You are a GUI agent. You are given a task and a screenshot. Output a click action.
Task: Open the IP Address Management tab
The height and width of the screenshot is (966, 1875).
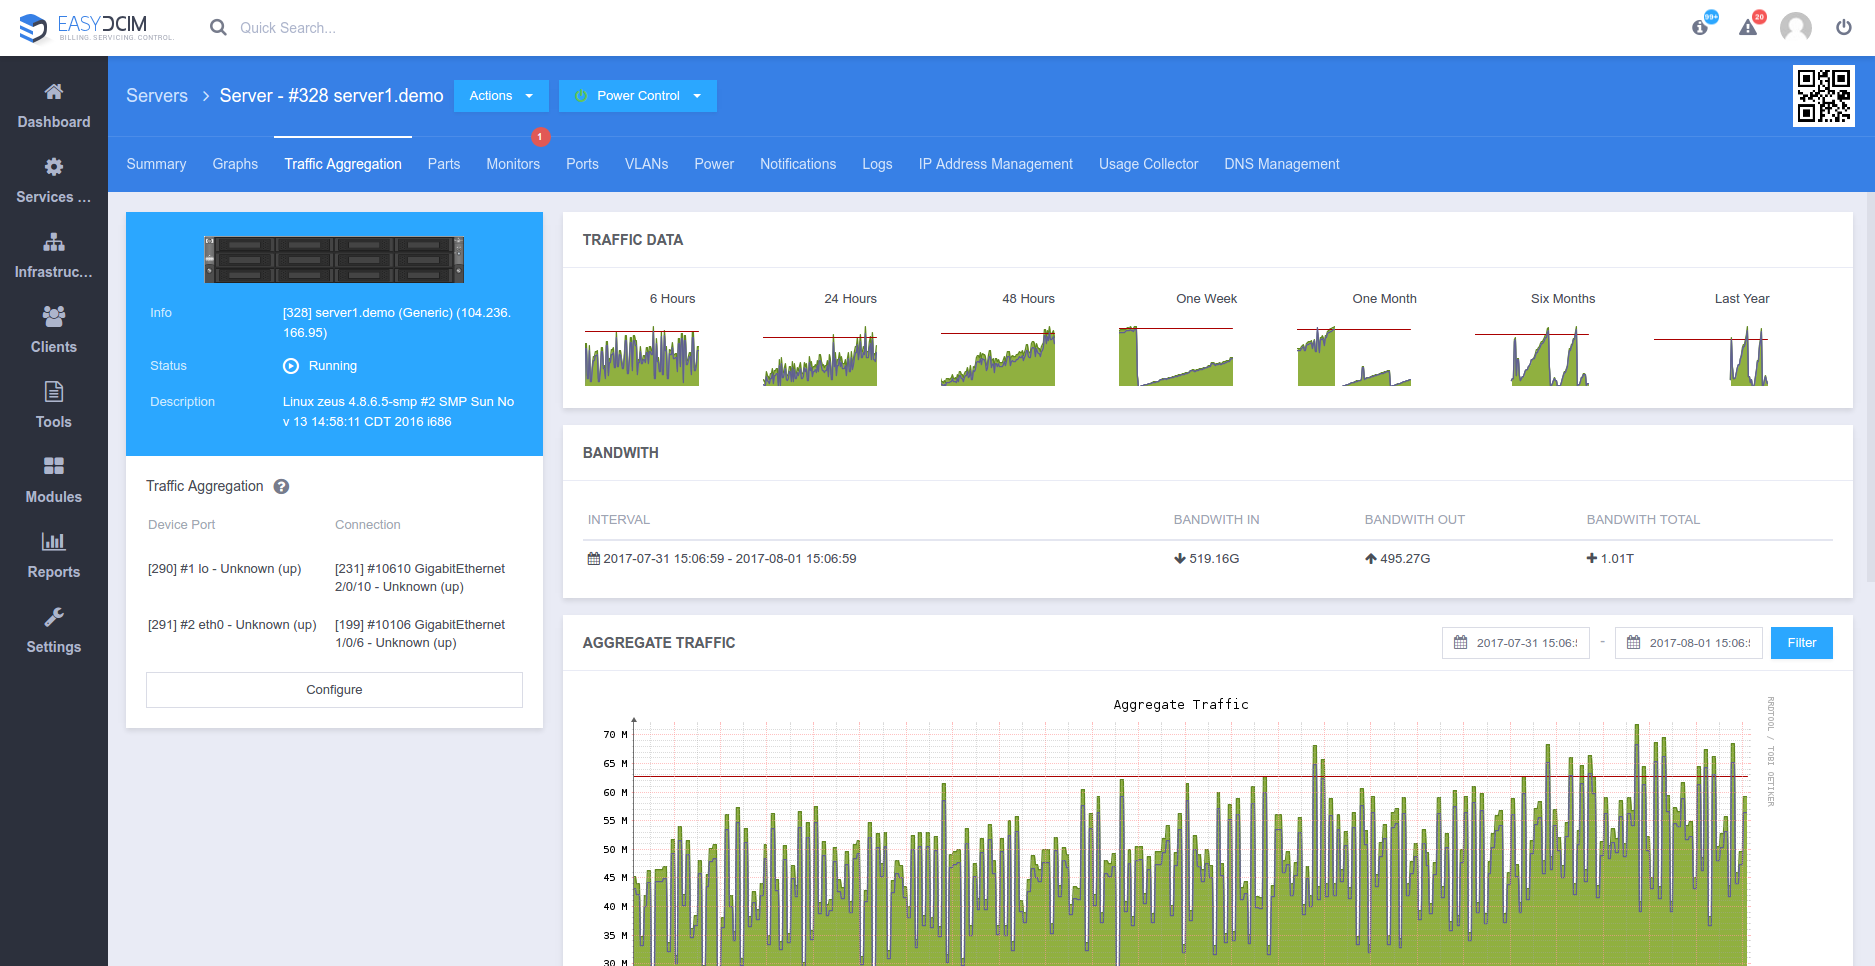[x=996, y=164]
